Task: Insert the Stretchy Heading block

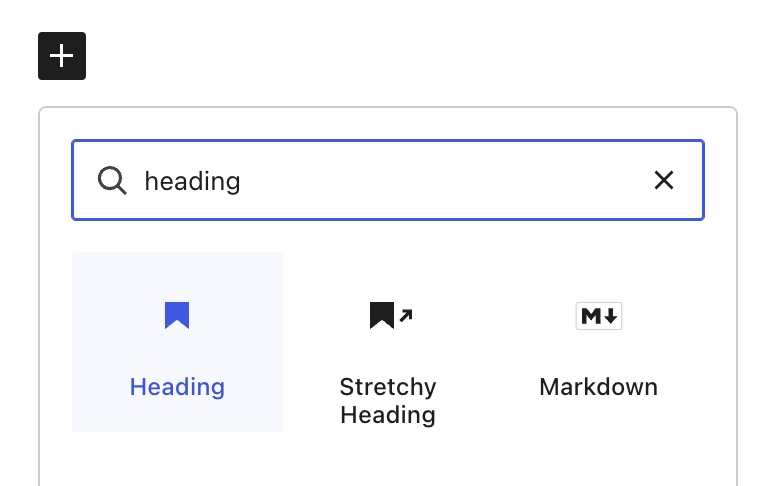Action: (388, 352)
